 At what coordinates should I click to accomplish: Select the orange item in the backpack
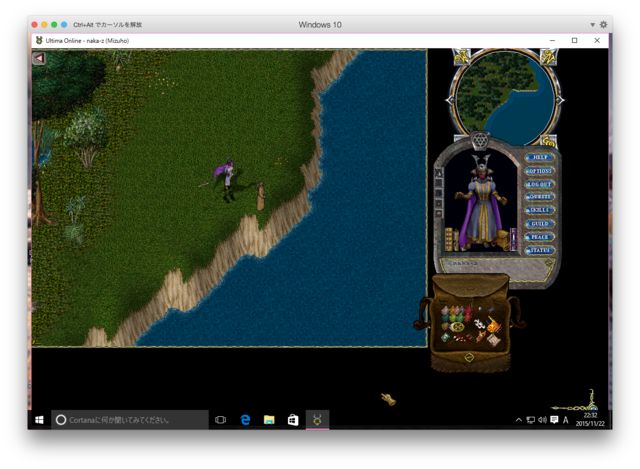(494, 325)
